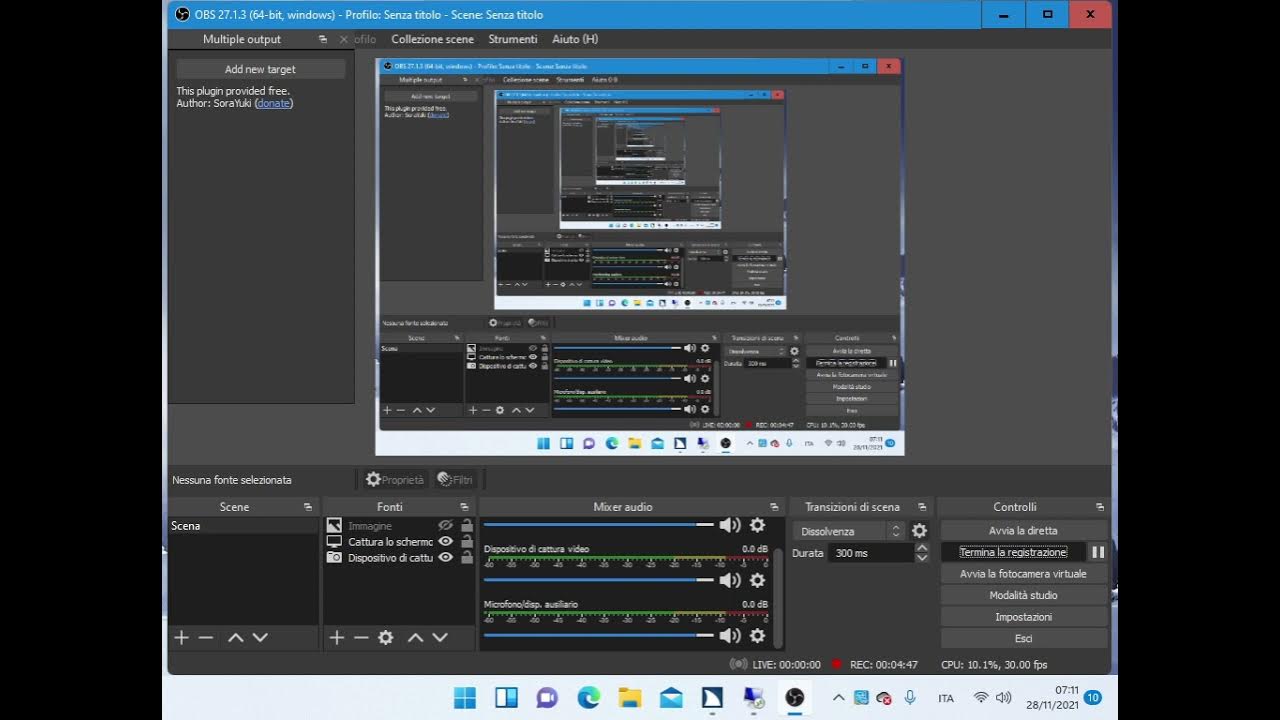Open Impostazioni from Controlli panel
The image size is (1280, 720).
[1023, 617]
